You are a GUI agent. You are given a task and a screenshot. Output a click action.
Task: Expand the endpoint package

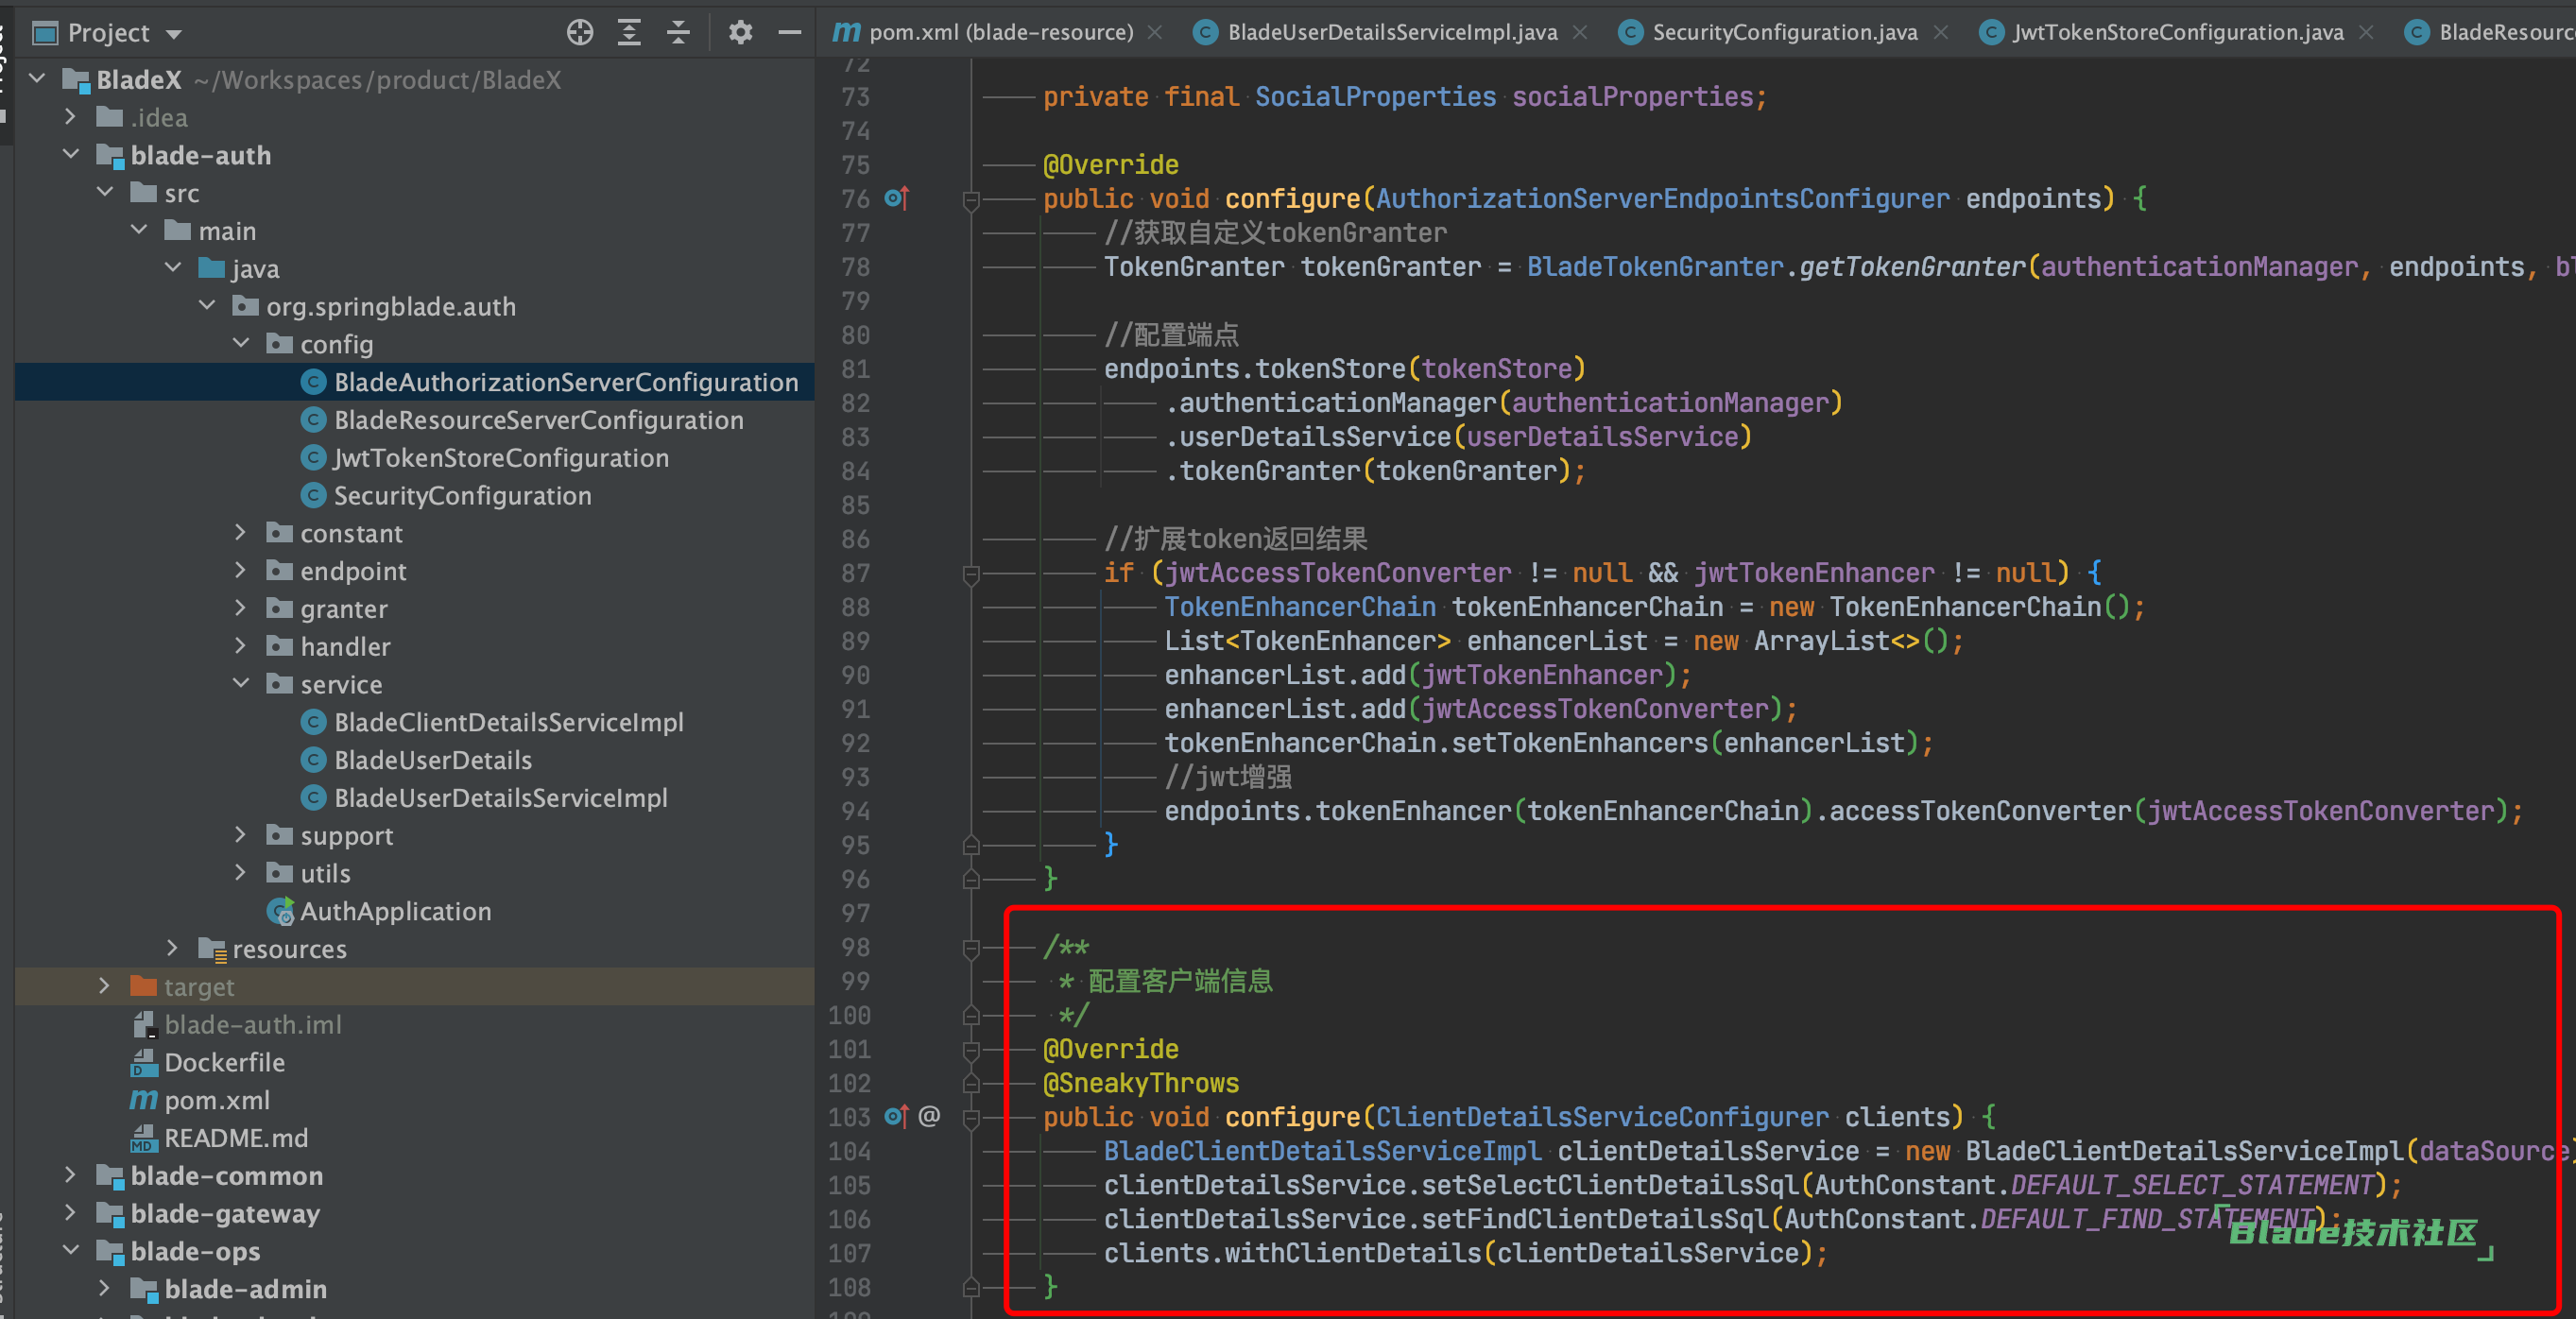click(x=240, y=570)
